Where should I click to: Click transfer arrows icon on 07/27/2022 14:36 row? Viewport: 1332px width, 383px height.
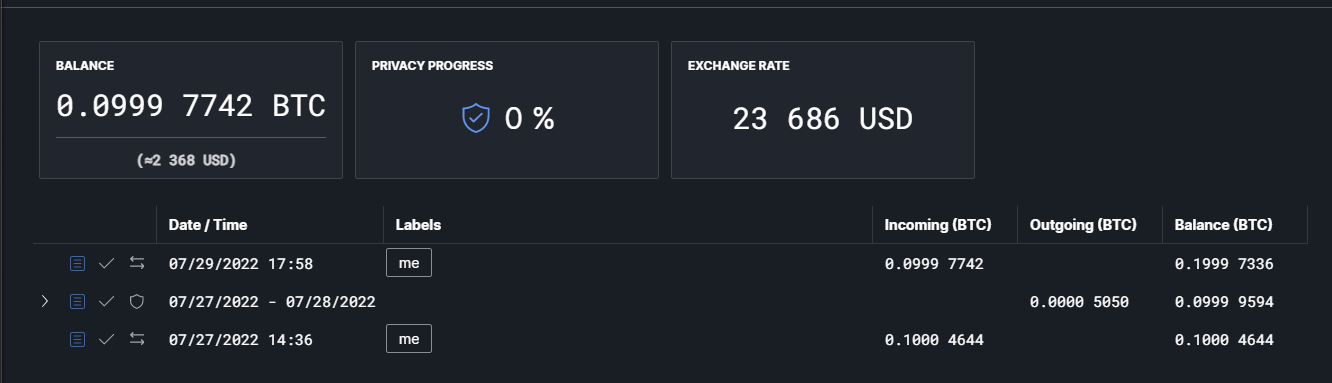click(x=137, y=339)
